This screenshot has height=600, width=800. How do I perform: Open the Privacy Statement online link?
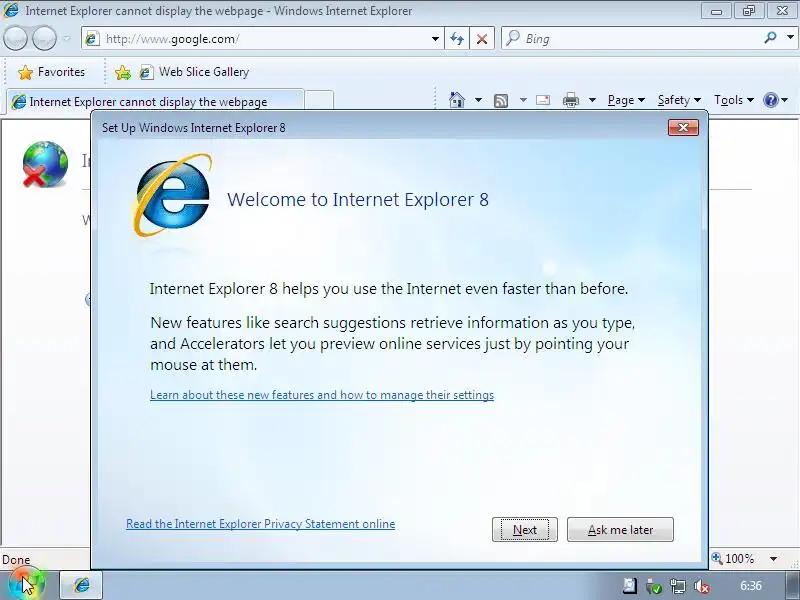tap(260, 524)
